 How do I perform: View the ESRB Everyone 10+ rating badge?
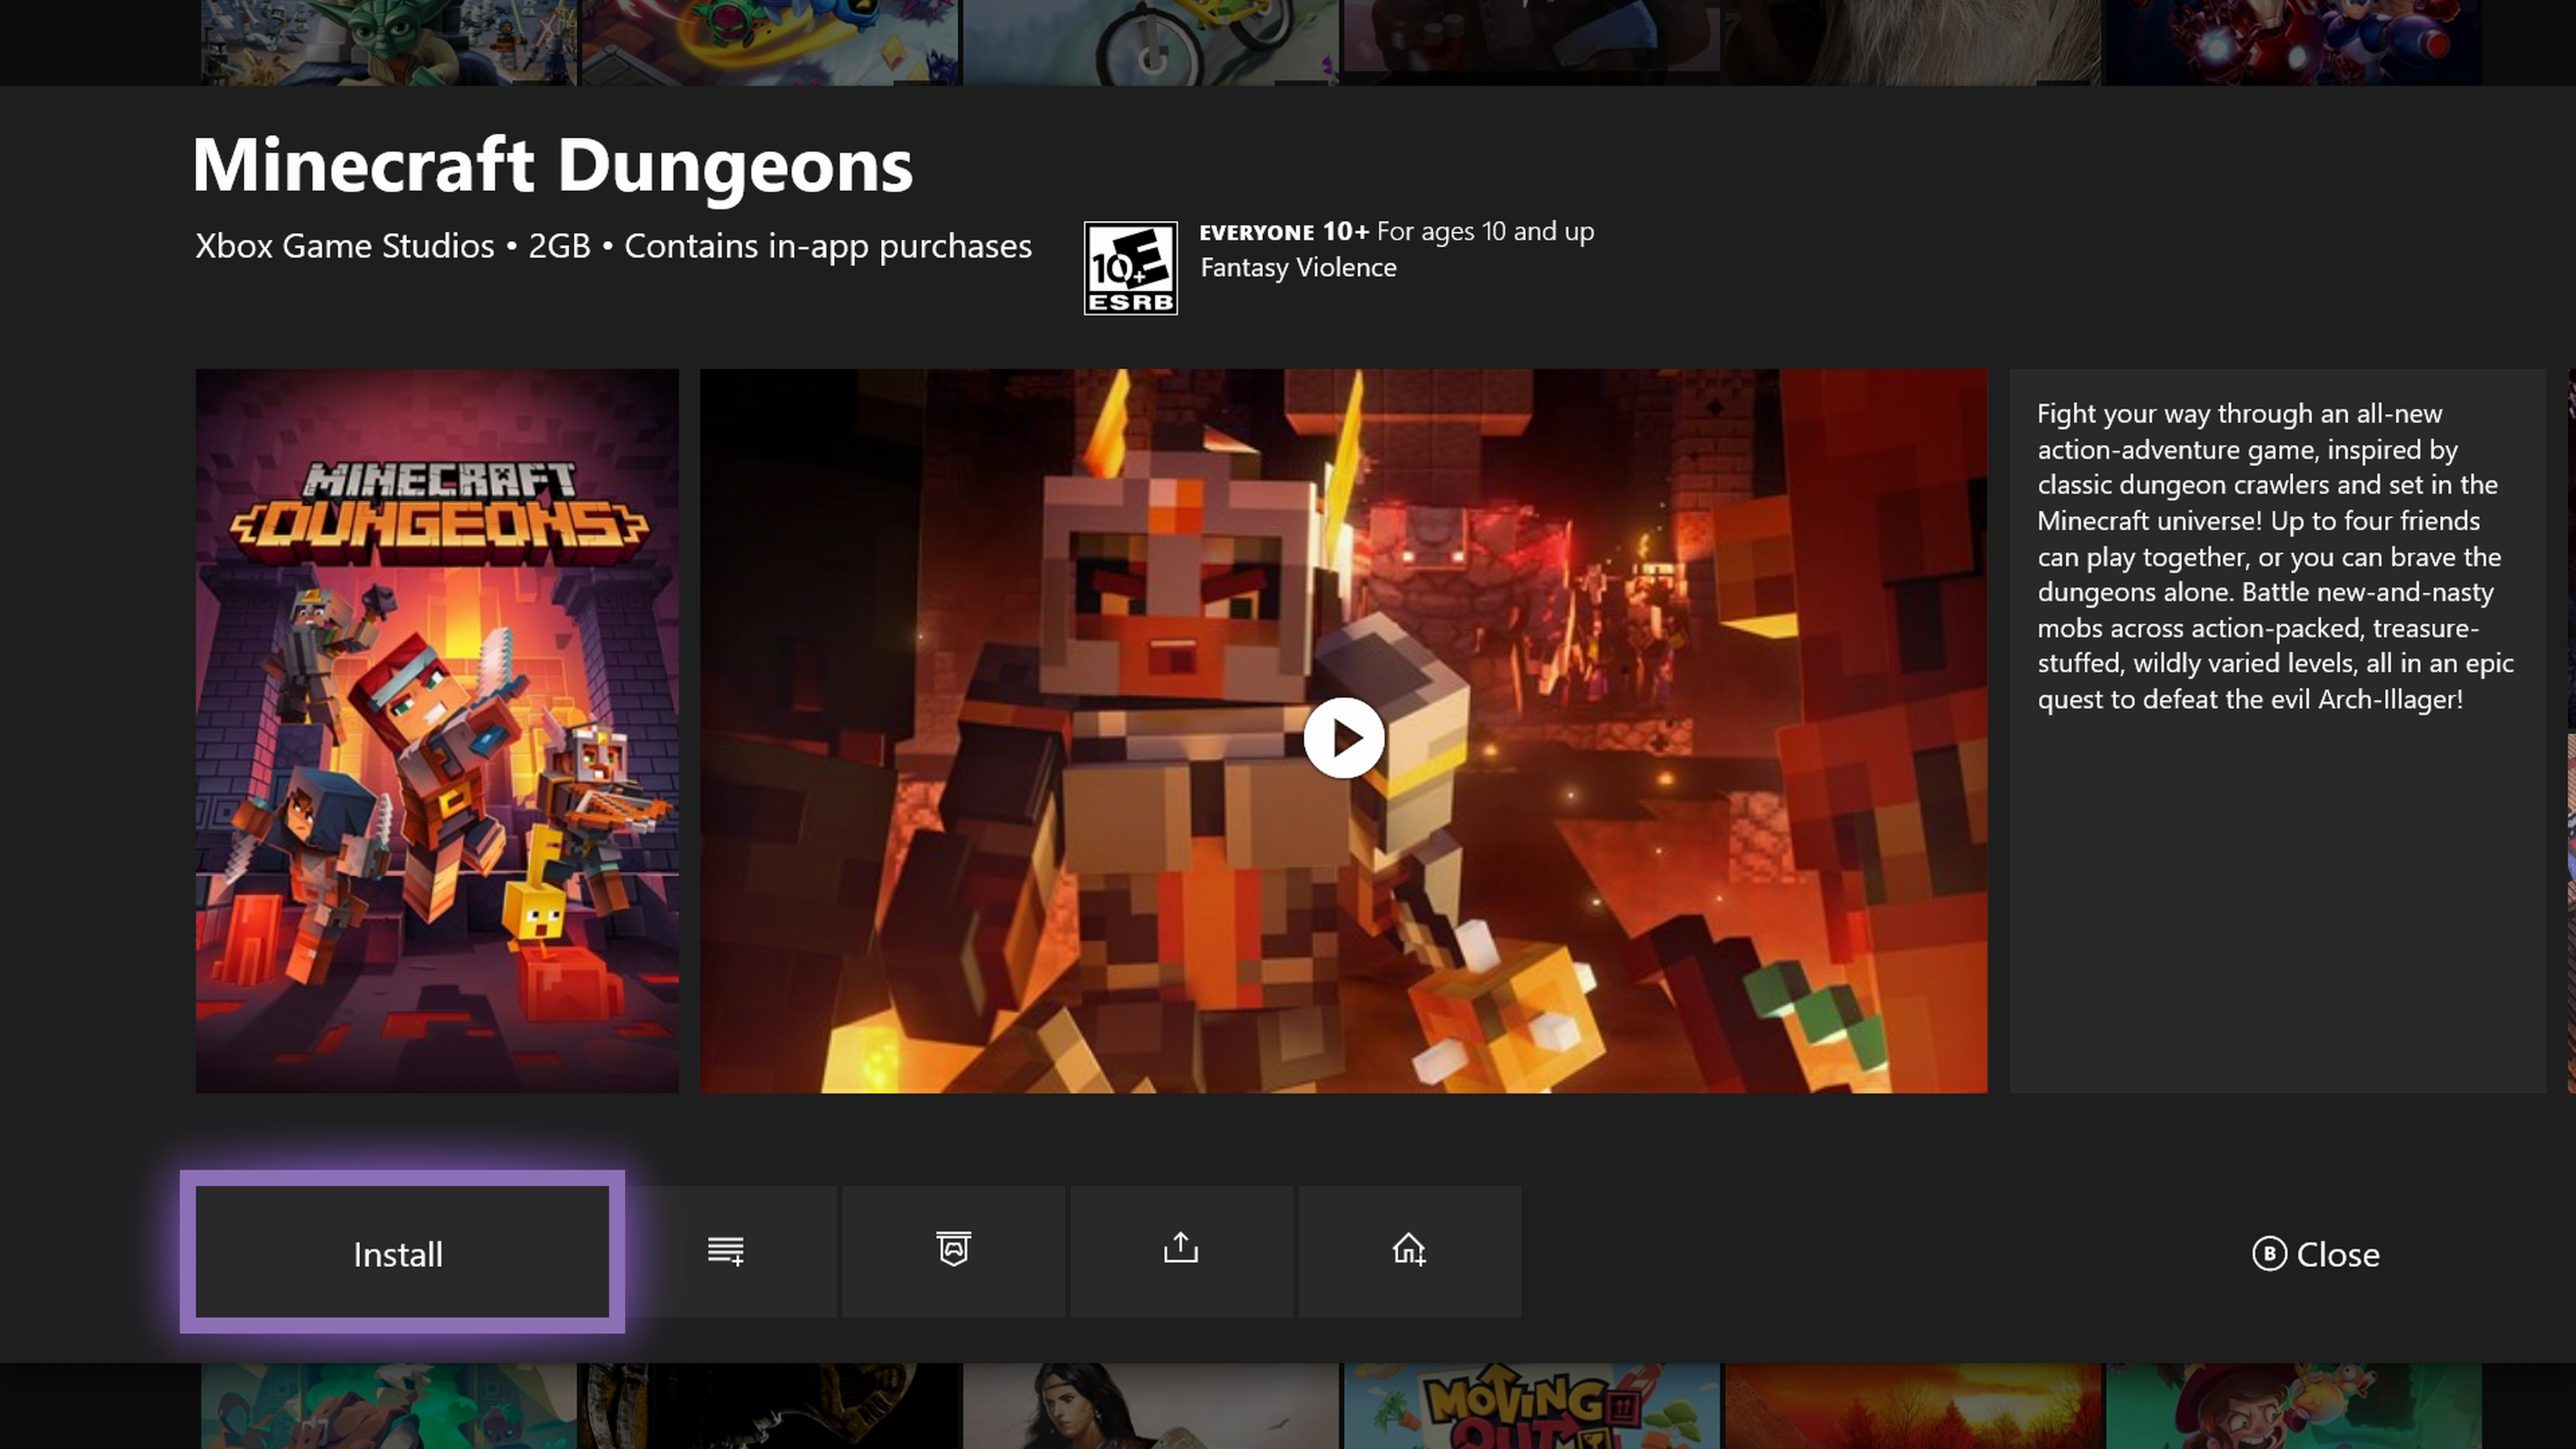click(x=1130, y=268)
